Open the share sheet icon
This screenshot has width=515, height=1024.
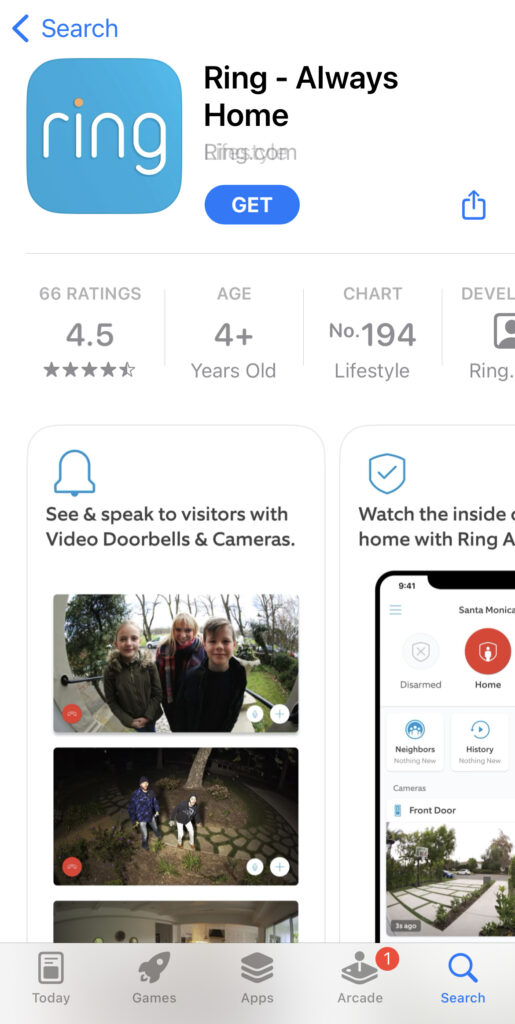(474, 205)
